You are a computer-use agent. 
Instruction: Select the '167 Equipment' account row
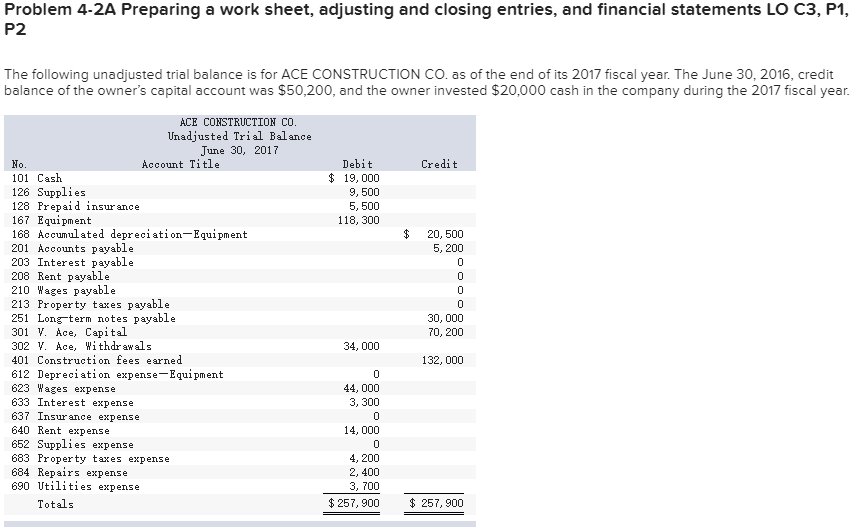tap(52, 220)
